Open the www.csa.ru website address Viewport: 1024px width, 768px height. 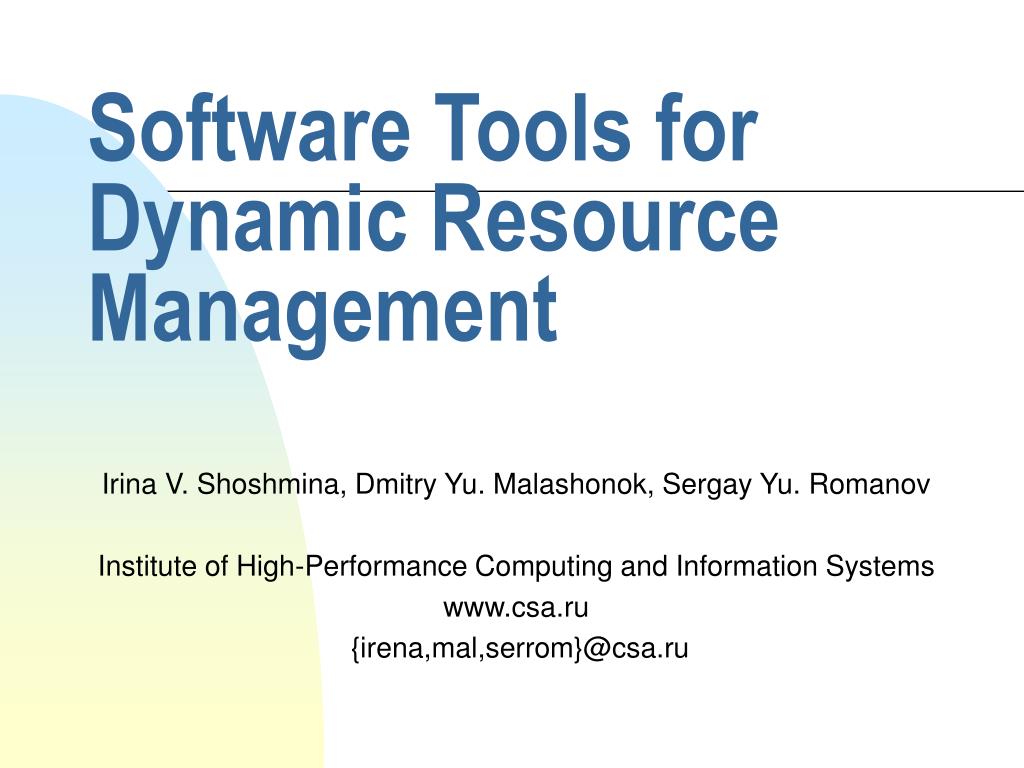point(516,608)
